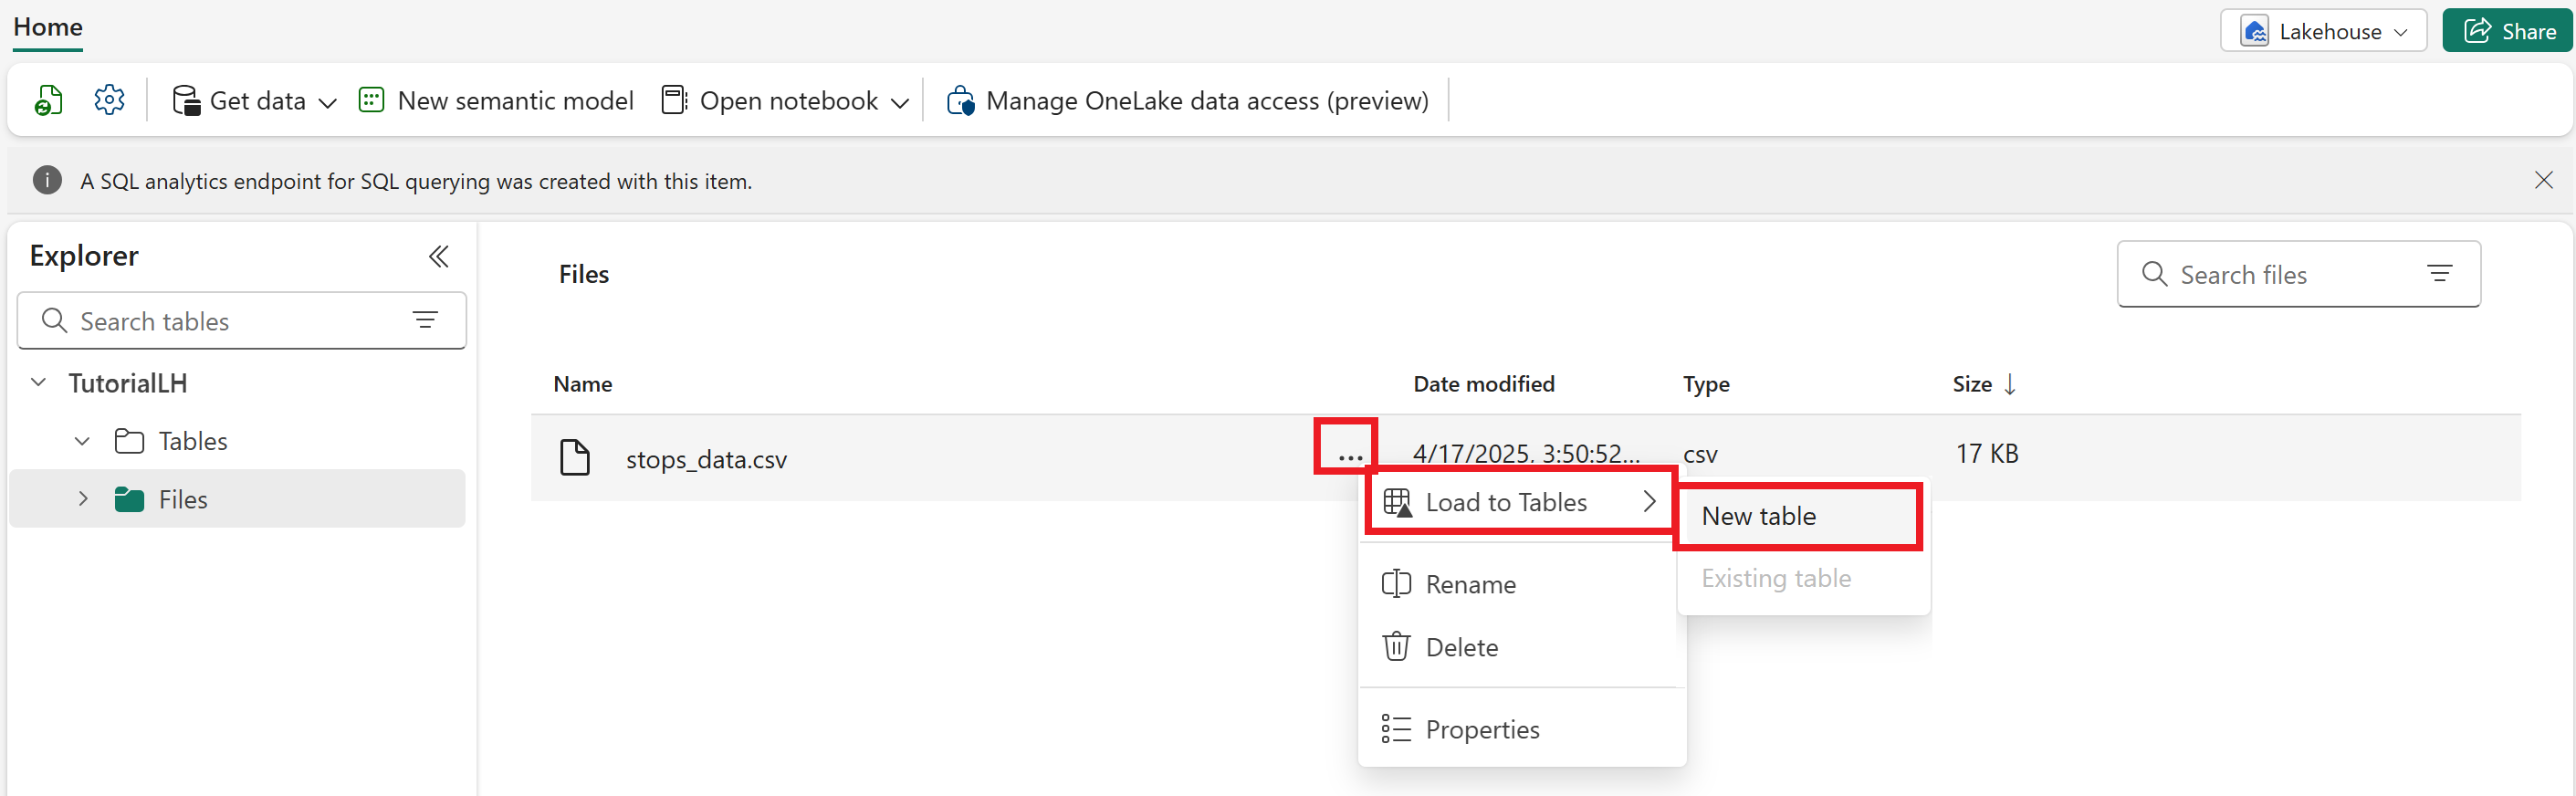Sort by the Type column header
Image resolution: width=2576 pixels, height=796 pixels.
click(x=1705, y=384)
